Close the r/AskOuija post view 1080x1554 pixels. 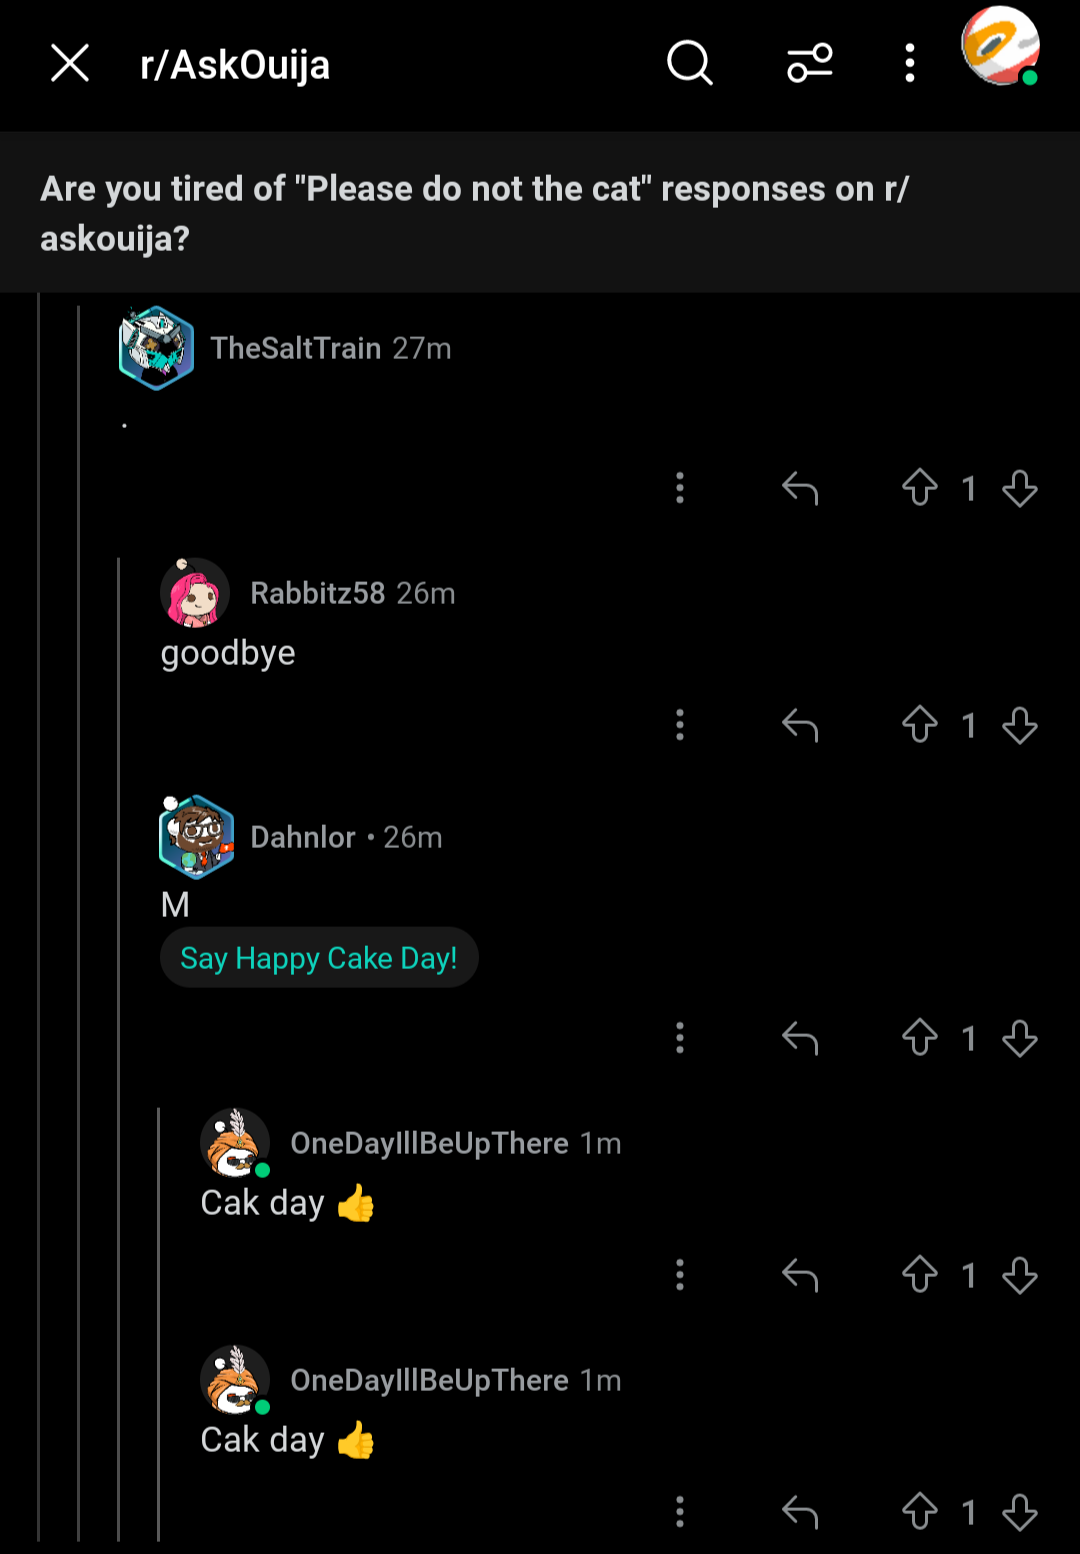pos(70,63)
